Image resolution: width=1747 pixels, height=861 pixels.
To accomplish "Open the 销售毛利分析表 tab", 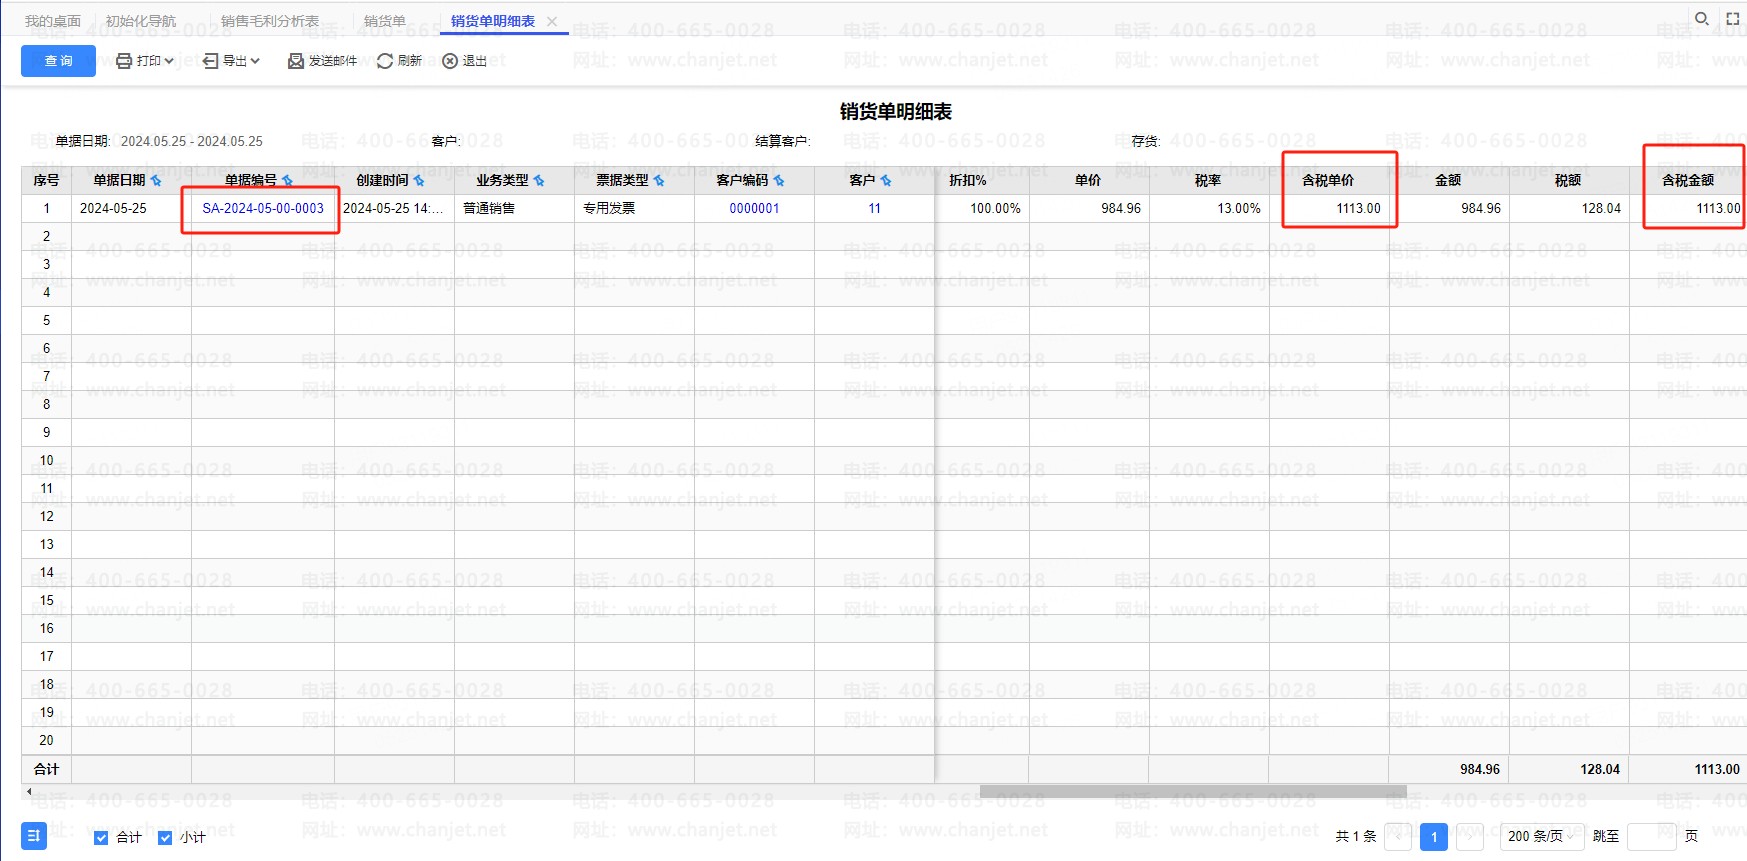I will point(270,21).
